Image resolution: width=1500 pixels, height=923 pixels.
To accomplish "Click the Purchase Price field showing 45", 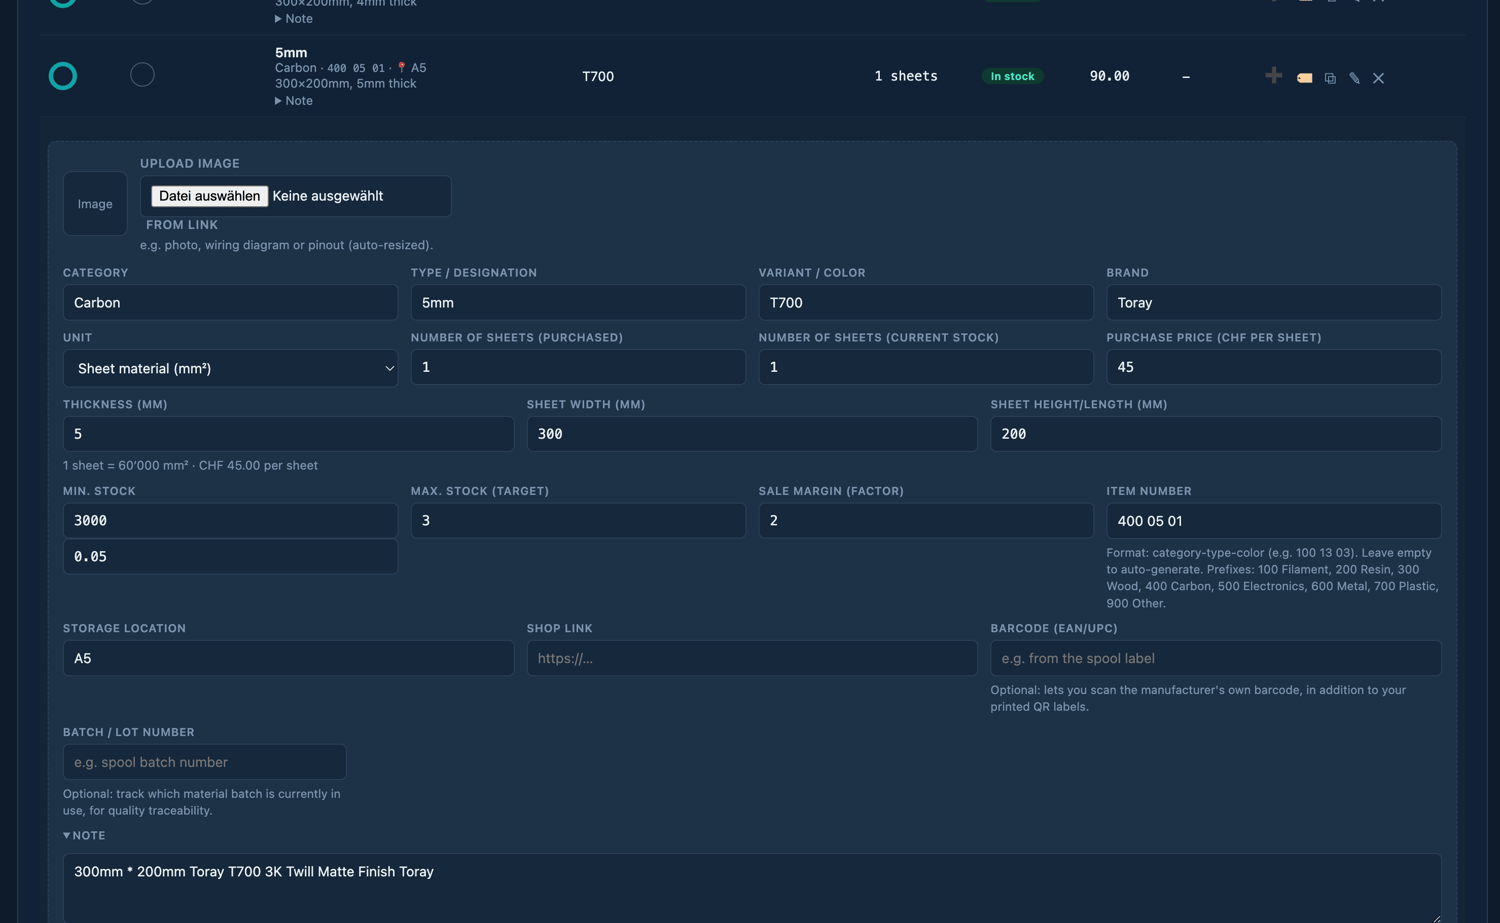I will [1274, 367].
